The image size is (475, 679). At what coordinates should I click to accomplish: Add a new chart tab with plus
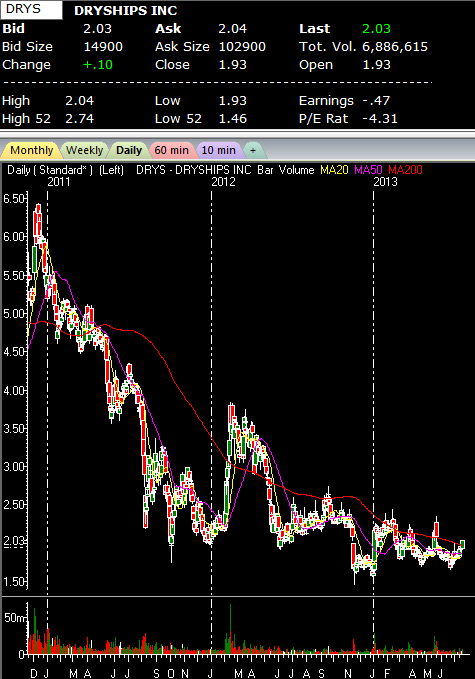pos(253,150)
